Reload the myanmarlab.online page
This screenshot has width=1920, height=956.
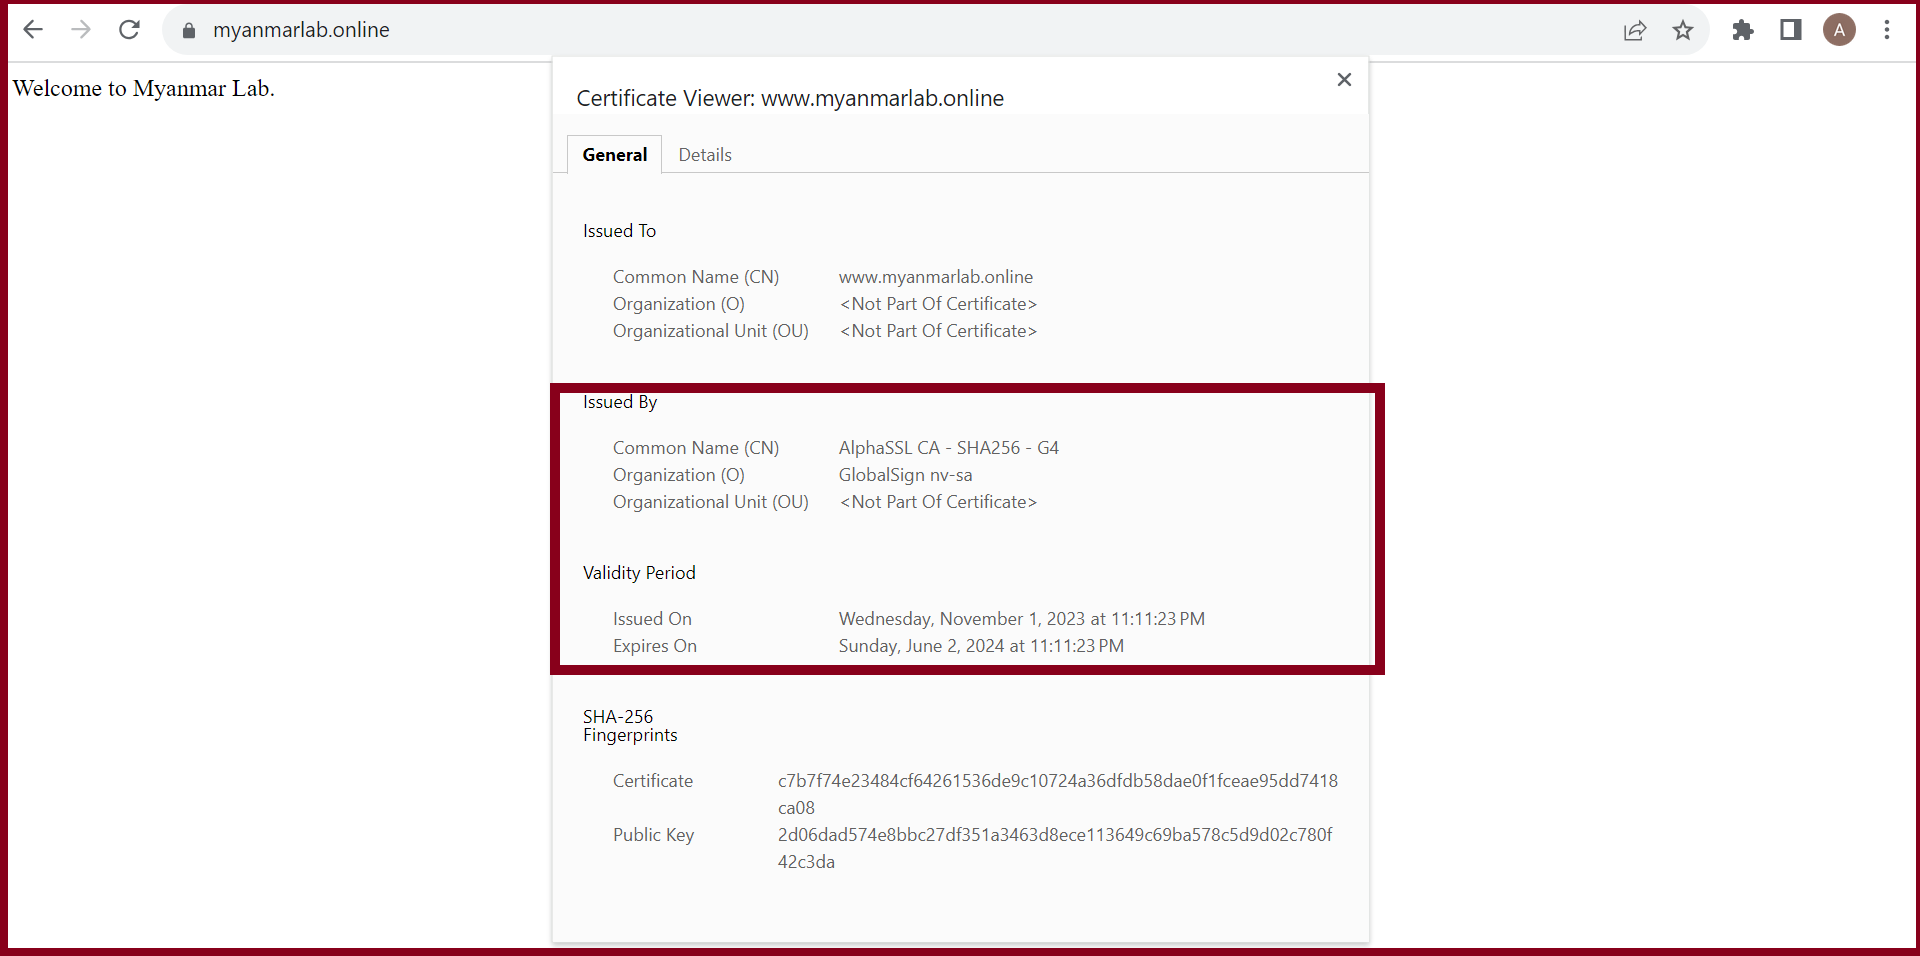tap(129, 30)
